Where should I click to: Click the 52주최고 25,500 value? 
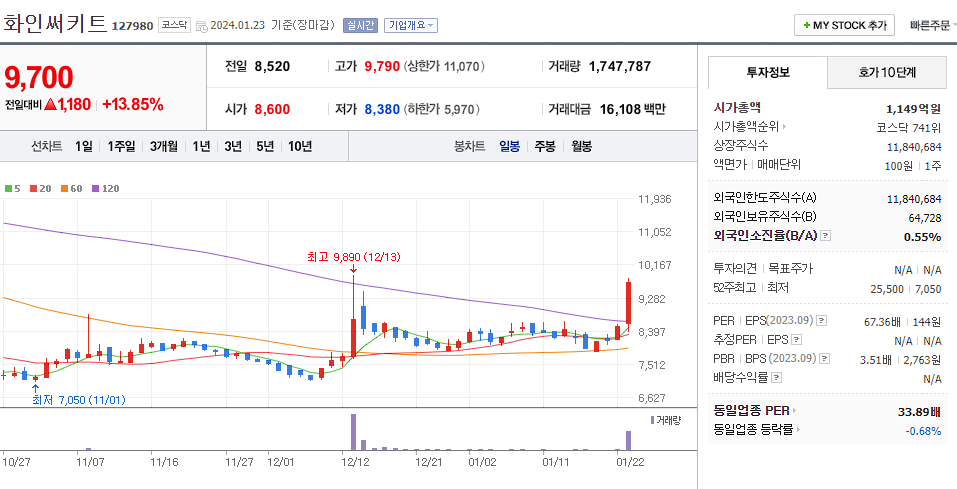[x=887, y=289]
